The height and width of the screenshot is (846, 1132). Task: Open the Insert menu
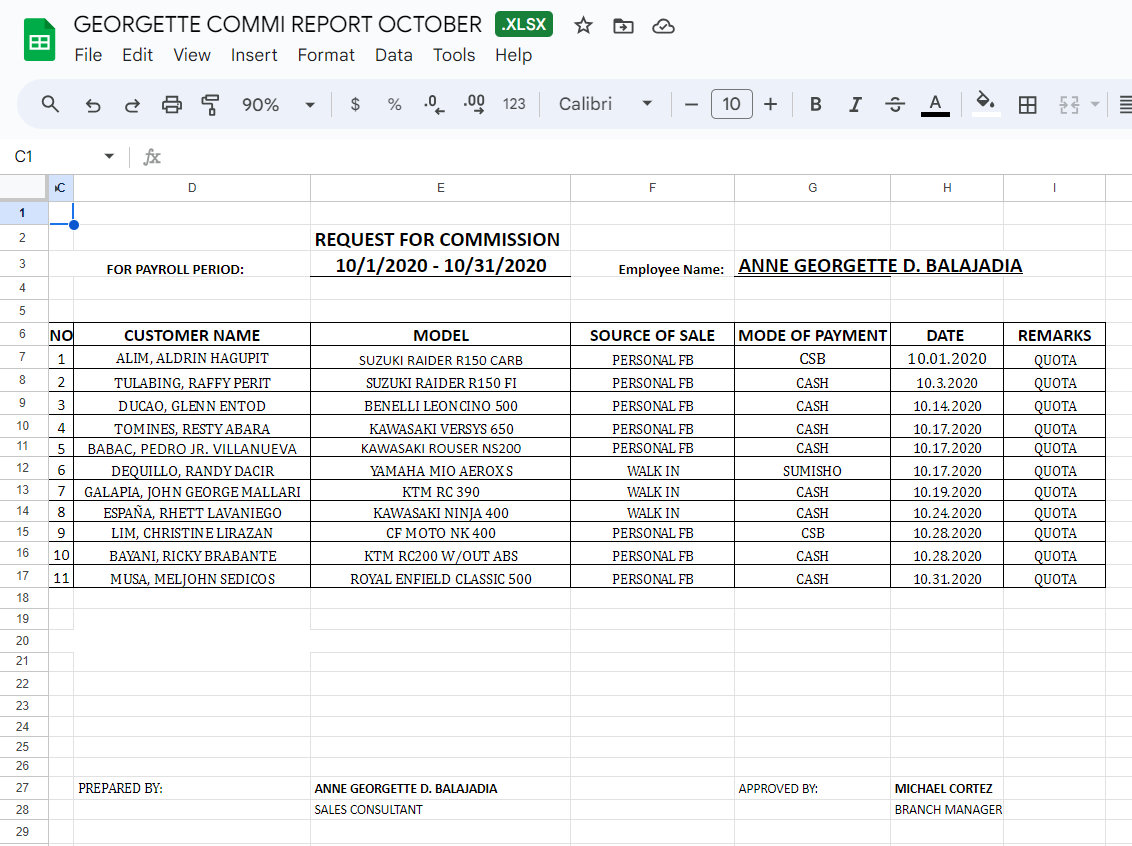point(254,55)
